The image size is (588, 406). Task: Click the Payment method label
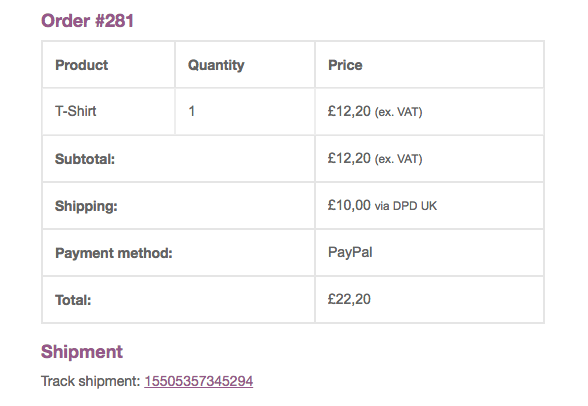114,253
